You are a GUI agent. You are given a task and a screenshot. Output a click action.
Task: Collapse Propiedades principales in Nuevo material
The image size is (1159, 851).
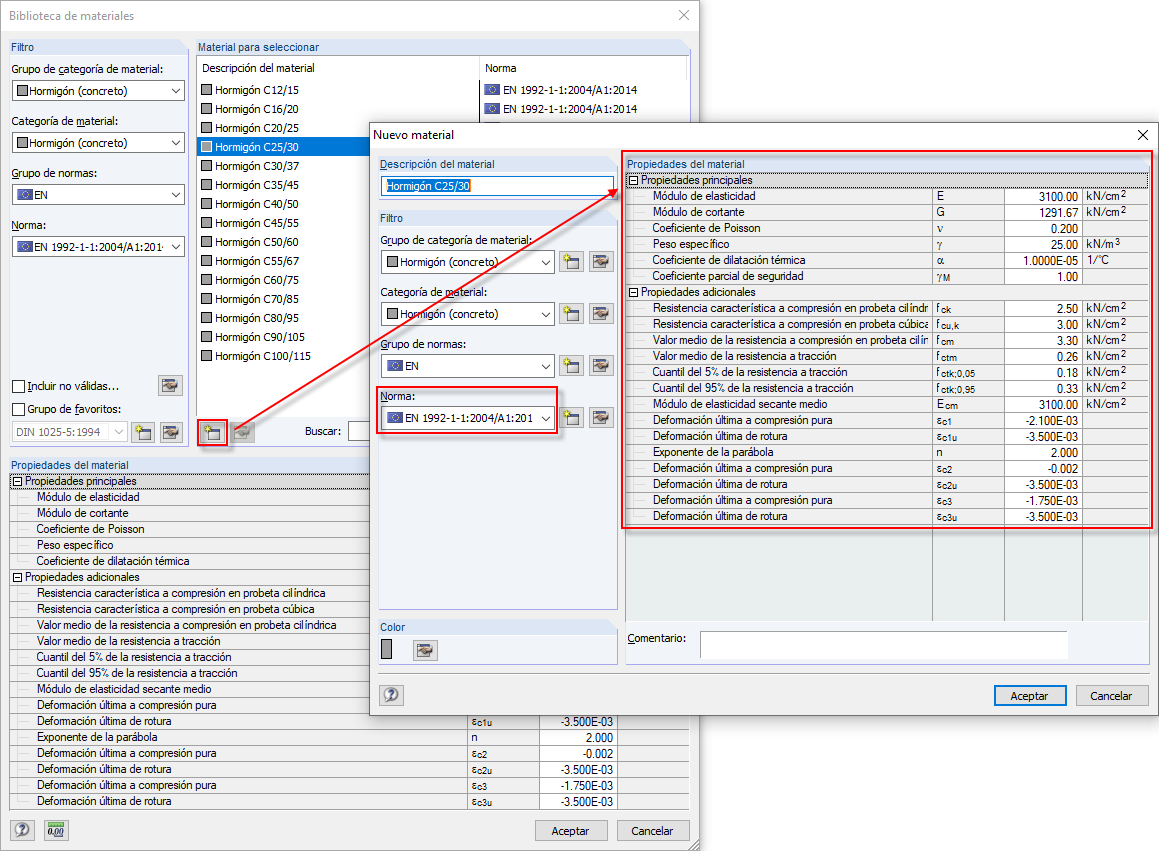pyautogui.click(x=633, y=180)
